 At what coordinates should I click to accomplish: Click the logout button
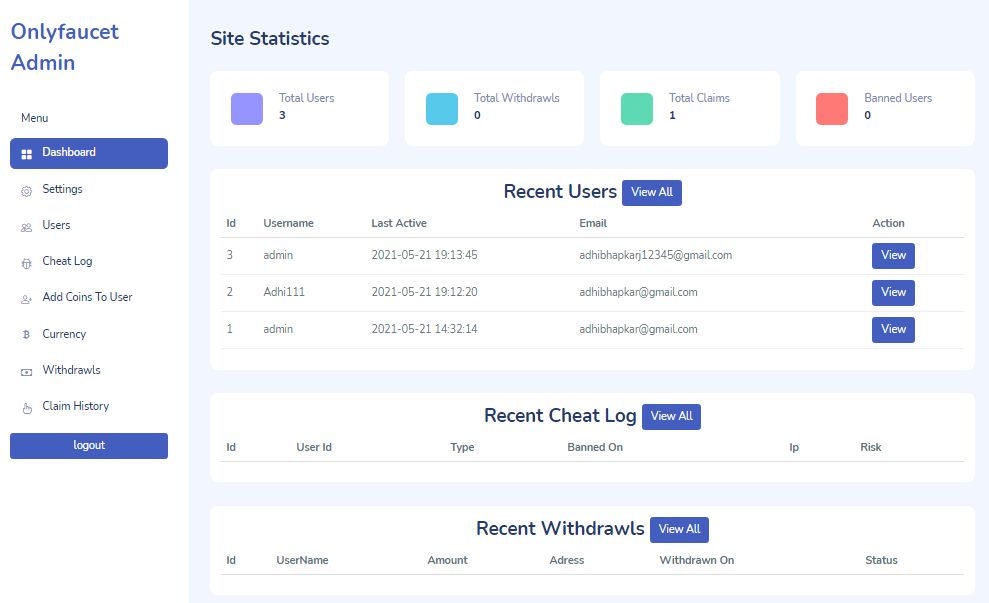[89, 445]
